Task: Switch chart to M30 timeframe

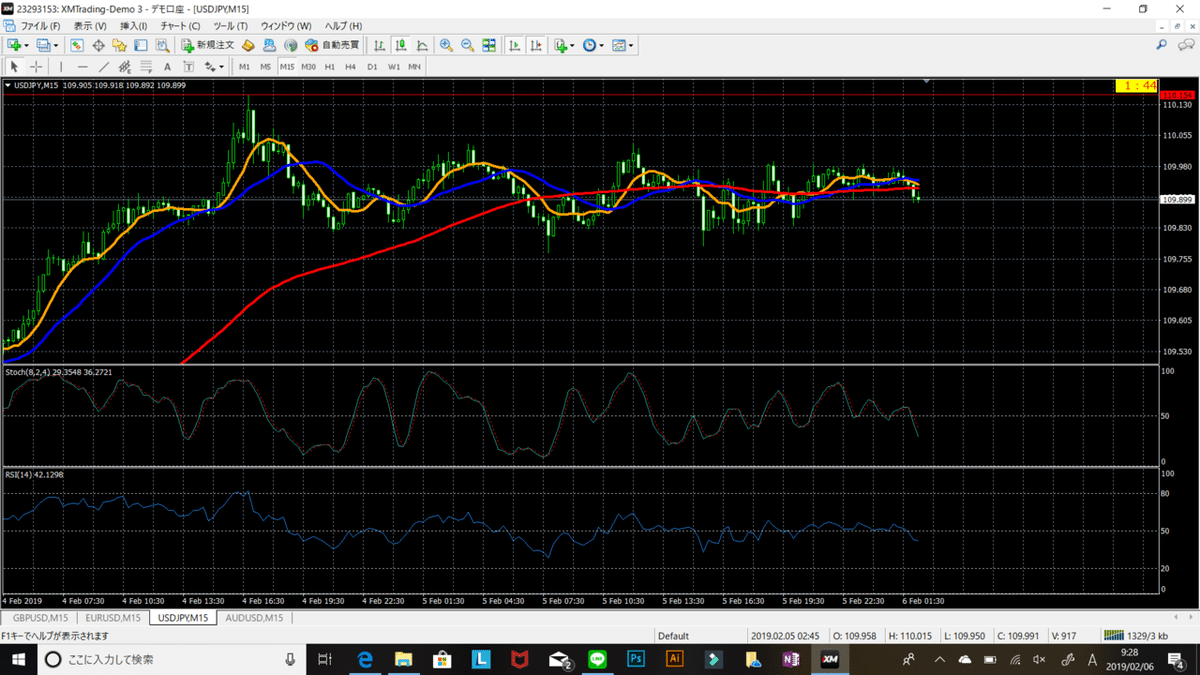Action: point(308,66)
